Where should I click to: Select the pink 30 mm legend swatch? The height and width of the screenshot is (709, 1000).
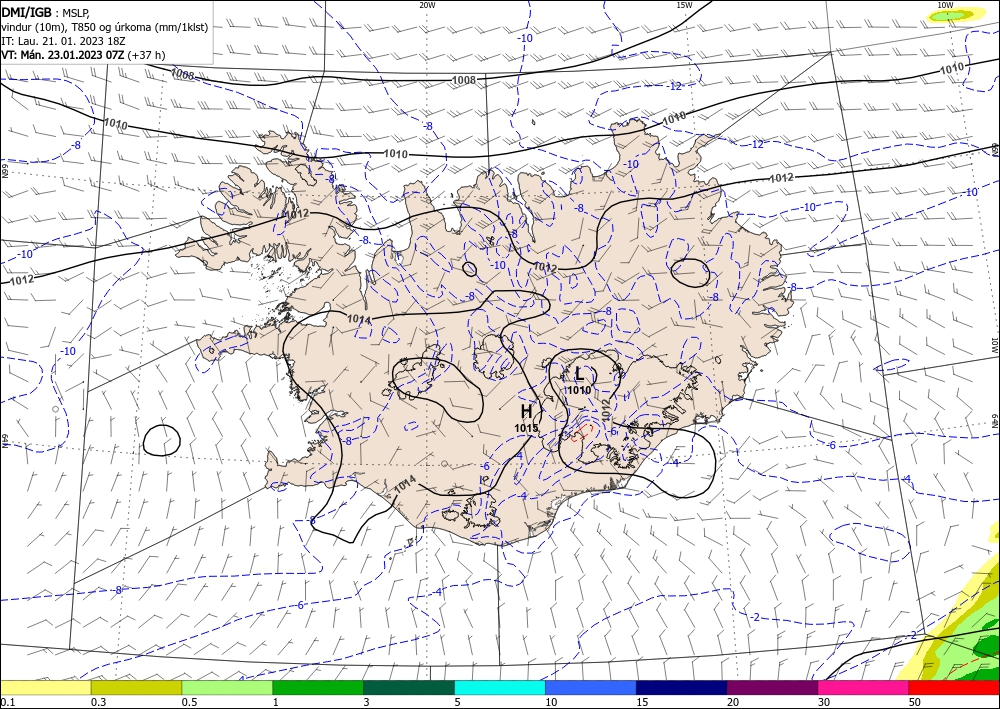point(863,688)
